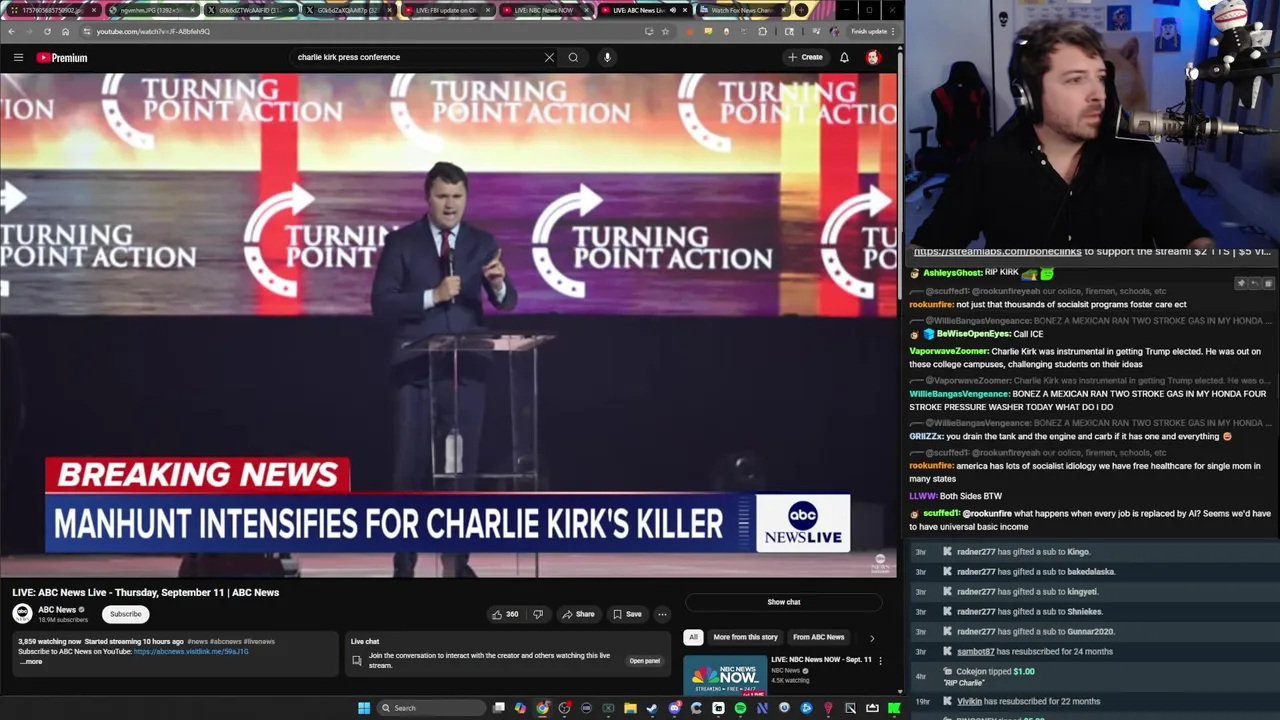This screenshot has width=1280, height=720.
Task: Mute the active ABC News tab audio
Action: 673,10
